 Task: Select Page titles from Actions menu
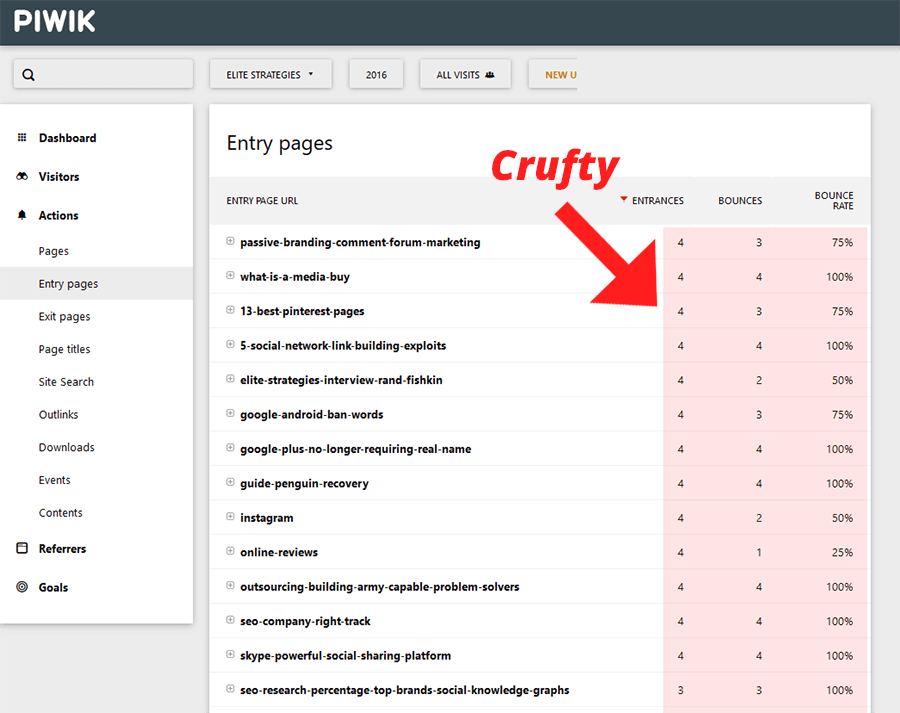point(64,350)
